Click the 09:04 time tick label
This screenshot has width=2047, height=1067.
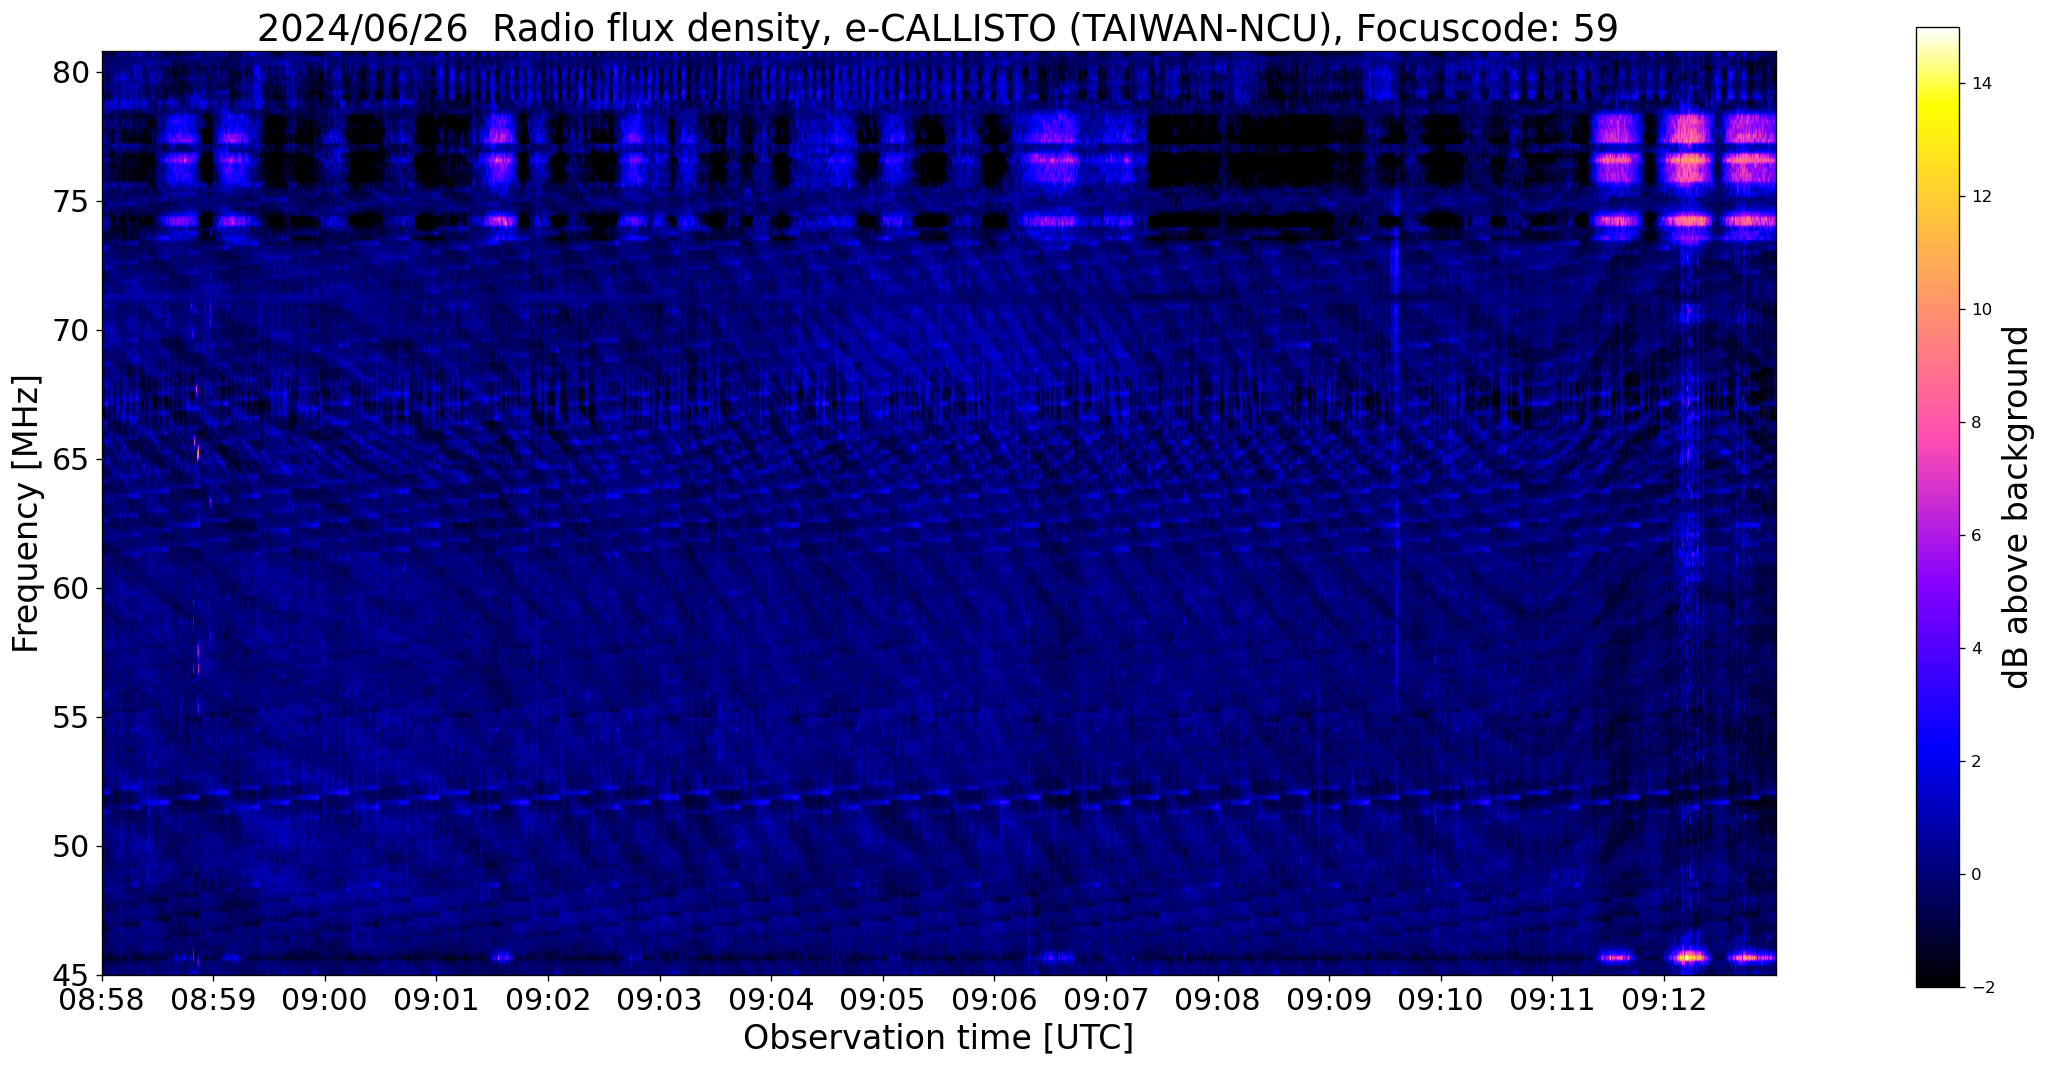pos(771,999)
